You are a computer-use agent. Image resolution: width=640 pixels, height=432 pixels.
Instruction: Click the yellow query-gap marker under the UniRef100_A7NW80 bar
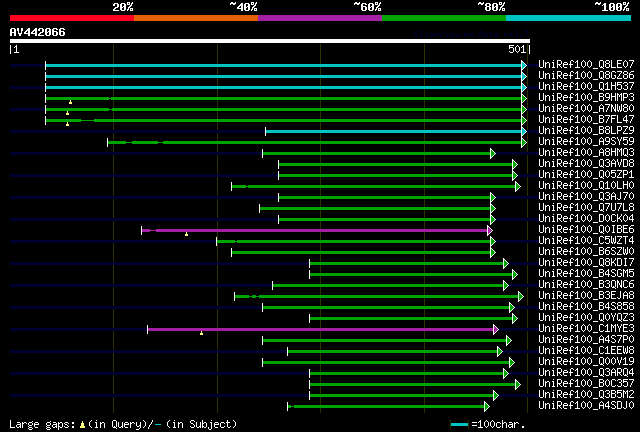point(67,113)
